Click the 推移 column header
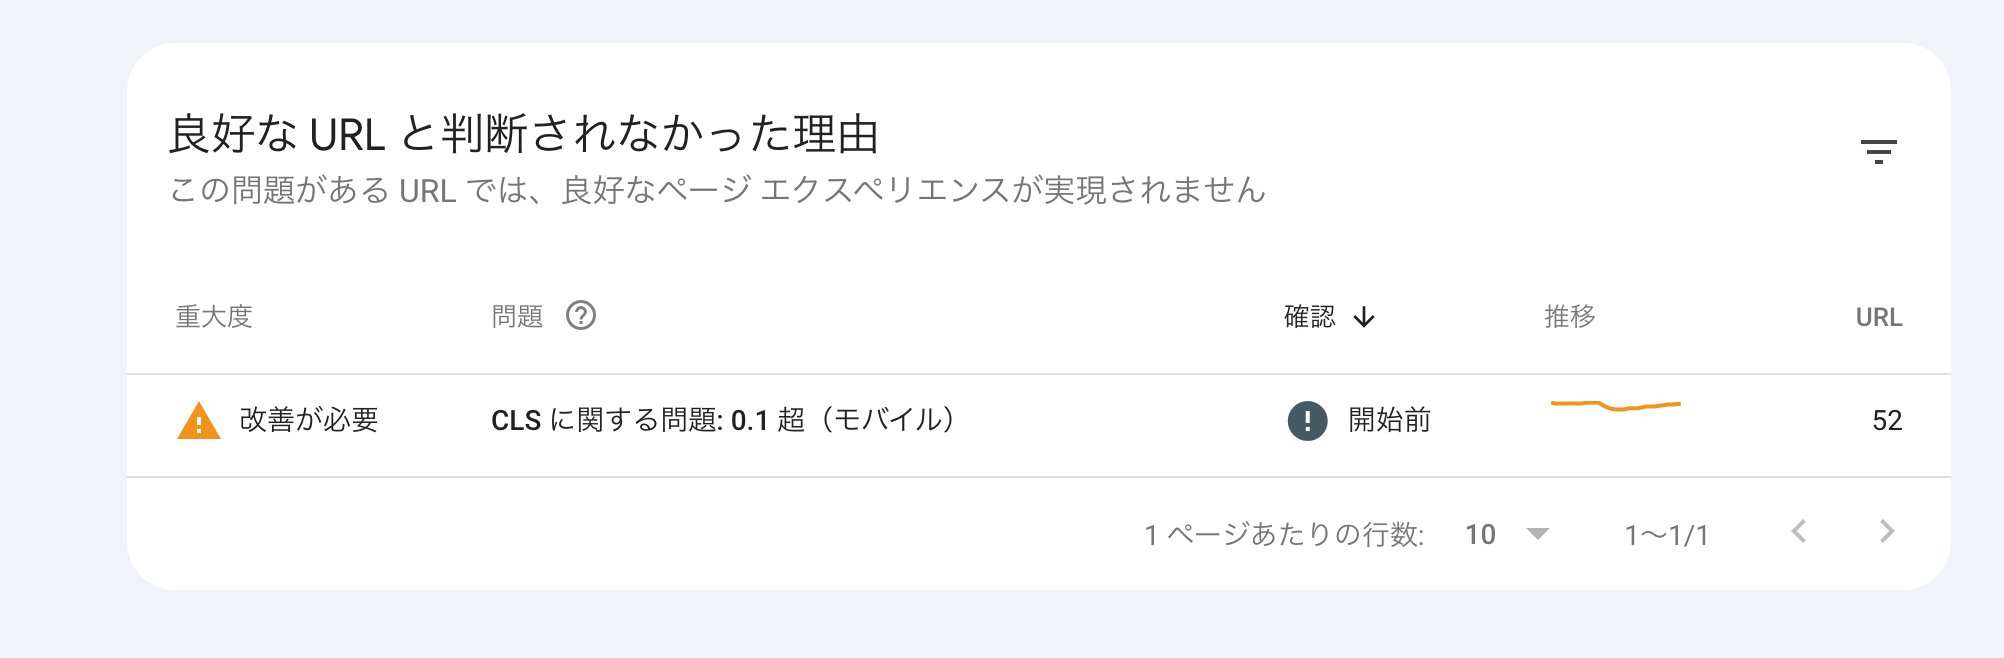 [x=1570, y=317]
